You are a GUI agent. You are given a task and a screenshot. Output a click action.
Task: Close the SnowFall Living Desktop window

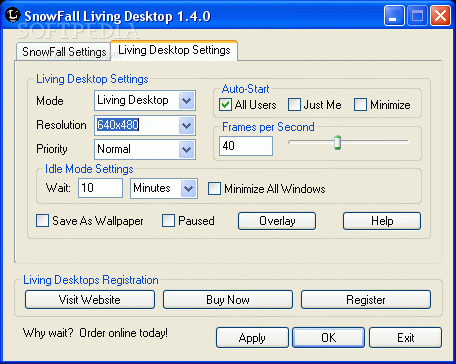point(440,16)
